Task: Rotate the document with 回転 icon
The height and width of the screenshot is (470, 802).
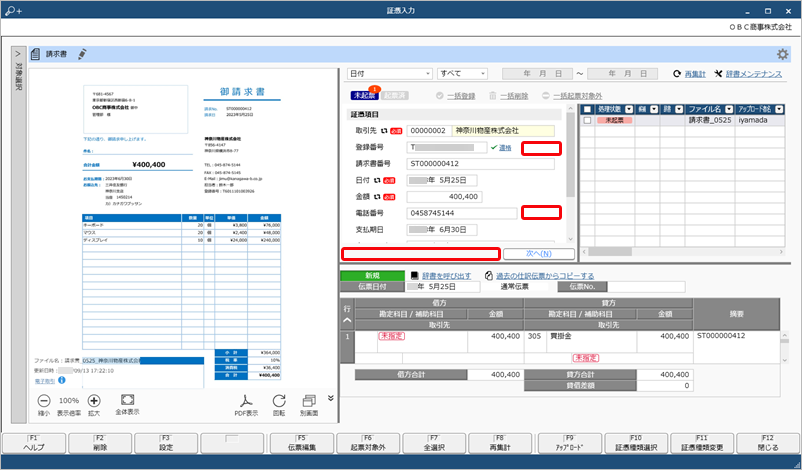Action: (x=279, y=400)
